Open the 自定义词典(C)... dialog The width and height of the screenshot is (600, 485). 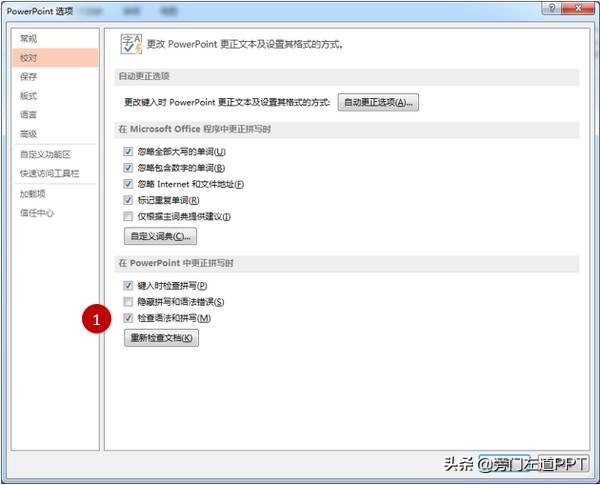[160, 236]
